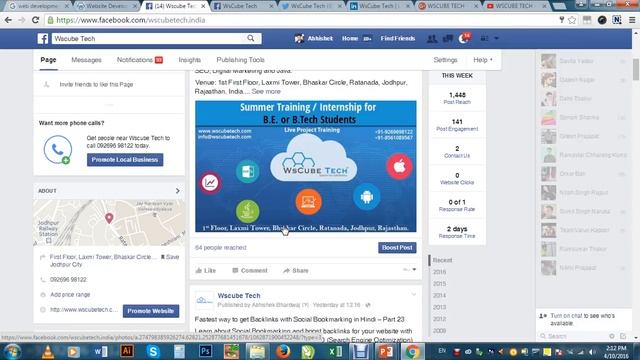
Task: Open the friend requests icon
Action: [x=431, y=38]
